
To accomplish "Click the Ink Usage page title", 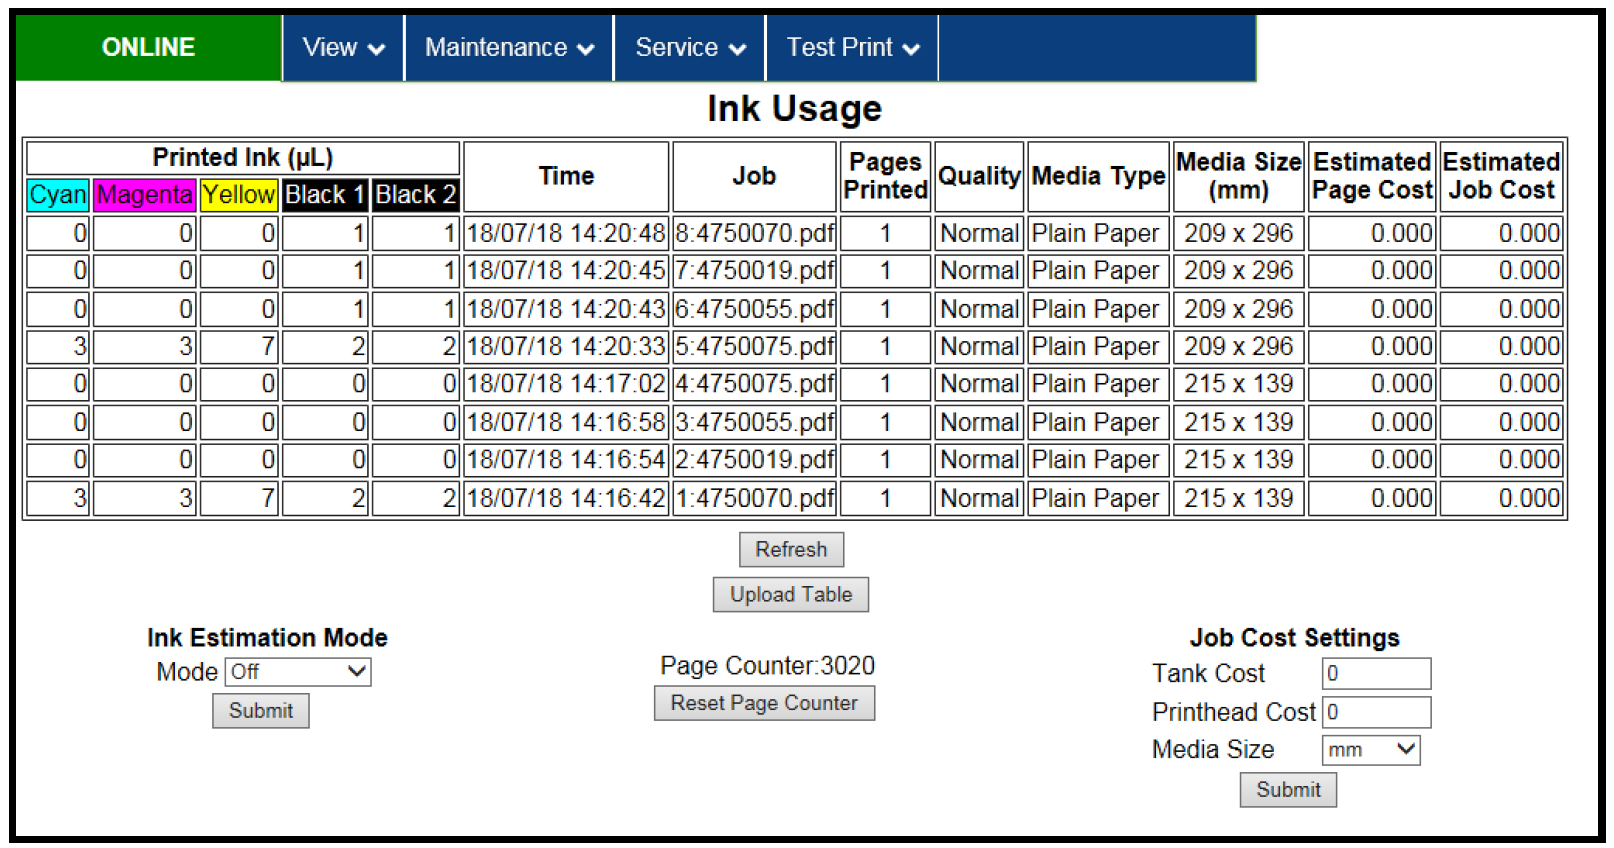I will pos(794,108).
